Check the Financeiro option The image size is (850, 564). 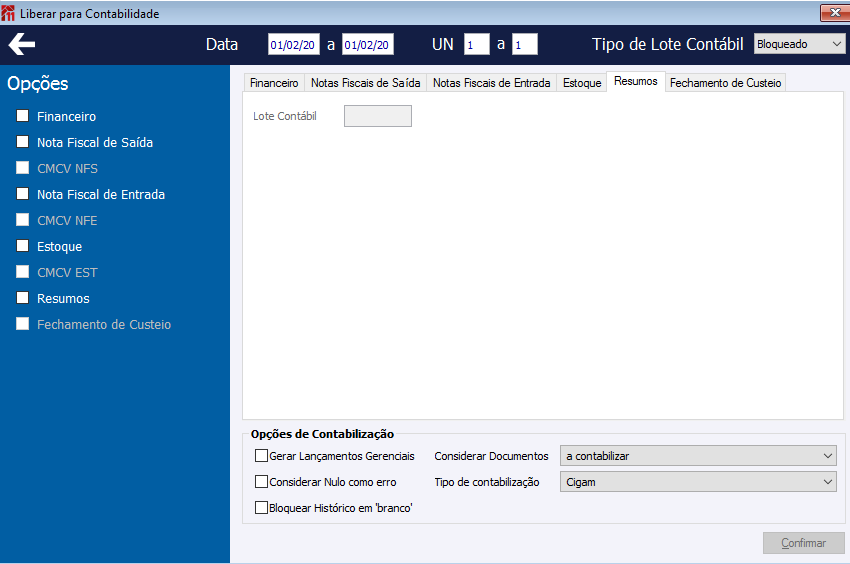[x=22, y=116]
